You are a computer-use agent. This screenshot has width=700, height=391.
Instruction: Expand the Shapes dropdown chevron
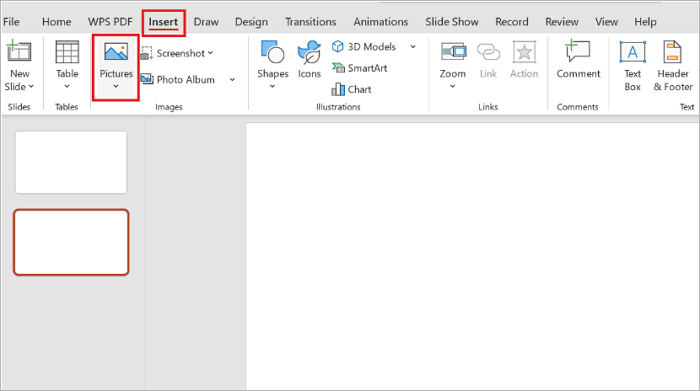(272, 86)
